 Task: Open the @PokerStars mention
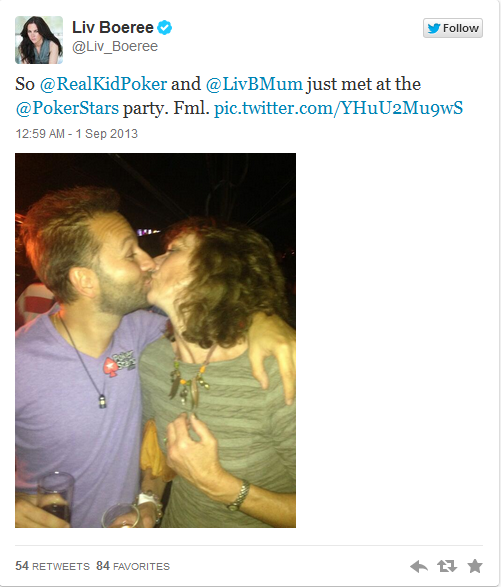pyautogui.click(x=67, y=108)
